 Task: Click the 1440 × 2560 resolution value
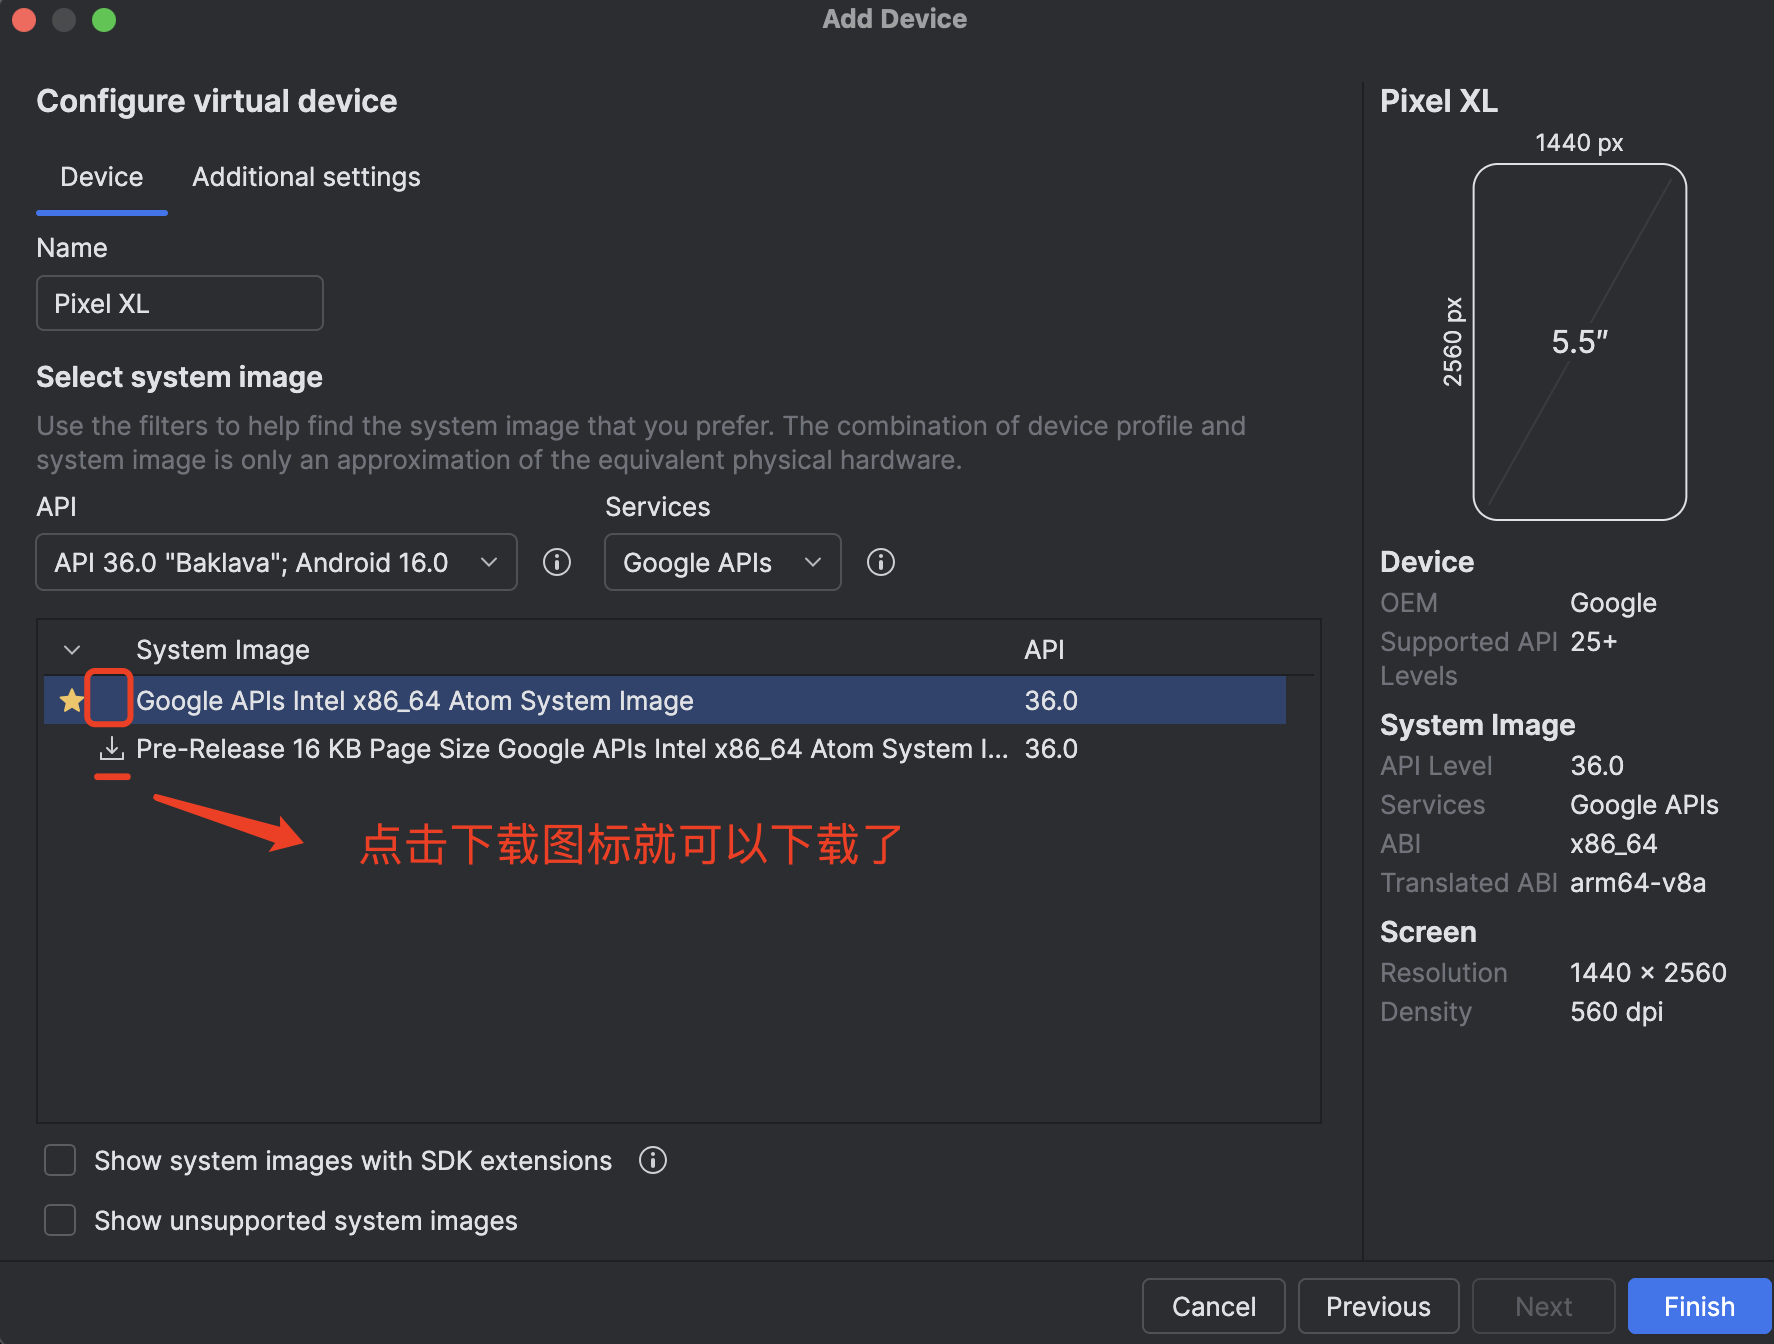pyautogui.click(x=1648, y=973)
